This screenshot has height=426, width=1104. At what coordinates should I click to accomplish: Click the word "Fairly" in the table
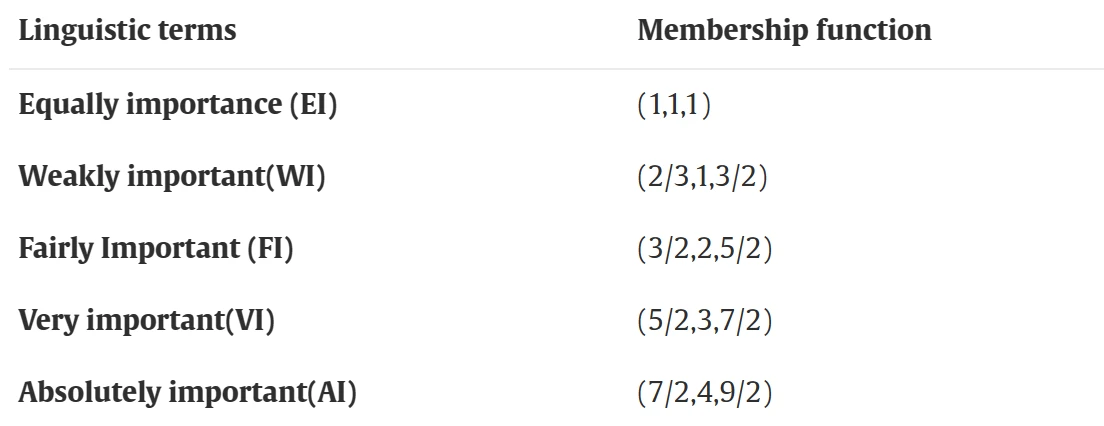click(x=51, y=249)
